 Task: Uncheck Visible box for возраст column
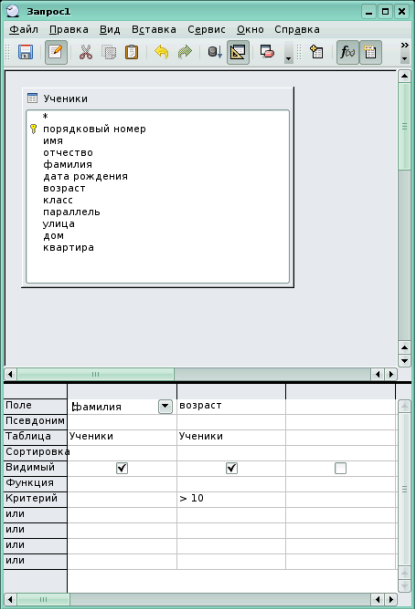pyautogui.click(x=232, y=468)
